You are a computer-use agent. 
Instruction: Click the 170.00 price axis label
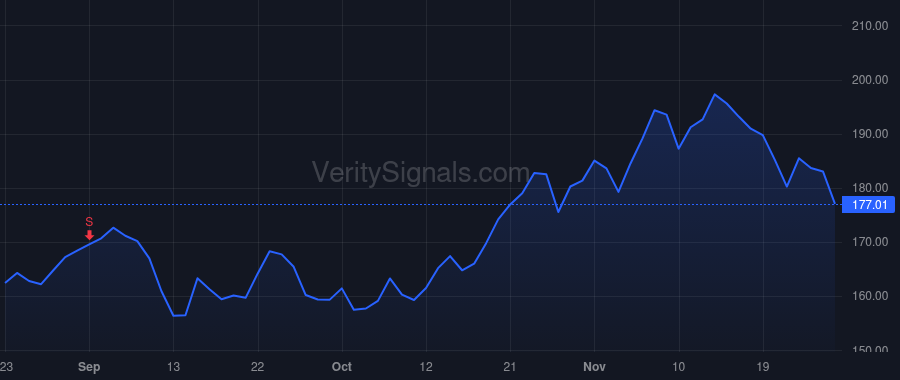[870, 242]
